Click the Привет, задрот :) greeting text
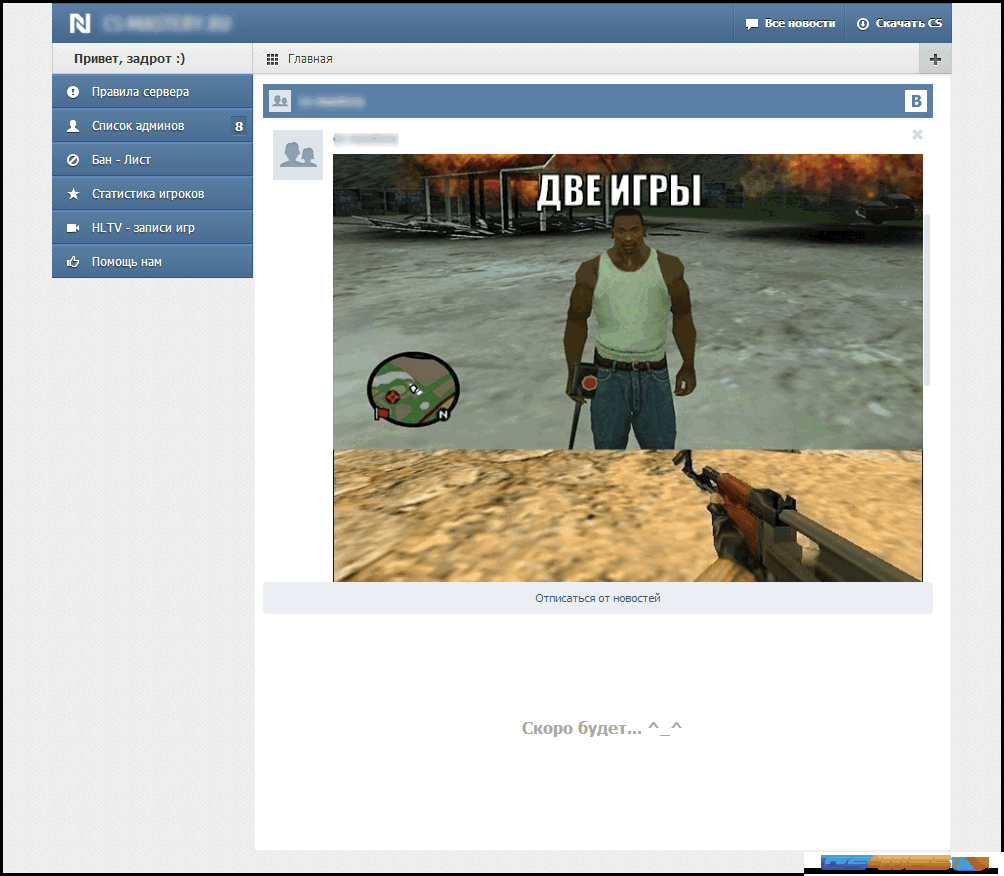The image size is (1004, 876). coord(129,59)
